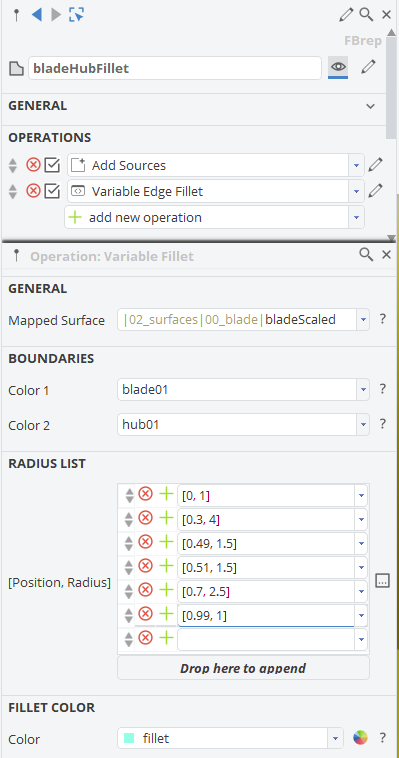399x758 pixels.
Task: Open the Mapped Surface dropdown
Action: (363, 320)
